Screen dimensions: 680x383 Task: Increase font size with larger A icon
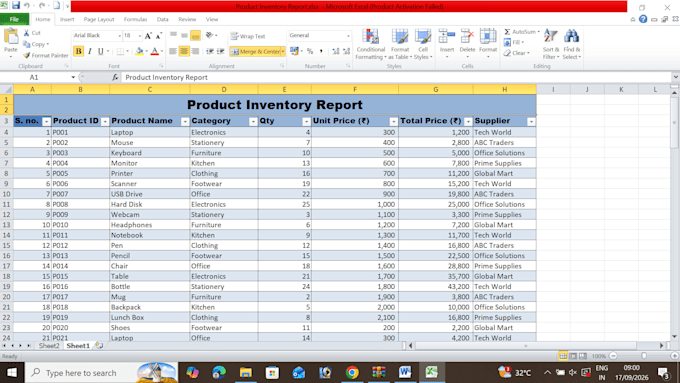click(x=148, y=36)
